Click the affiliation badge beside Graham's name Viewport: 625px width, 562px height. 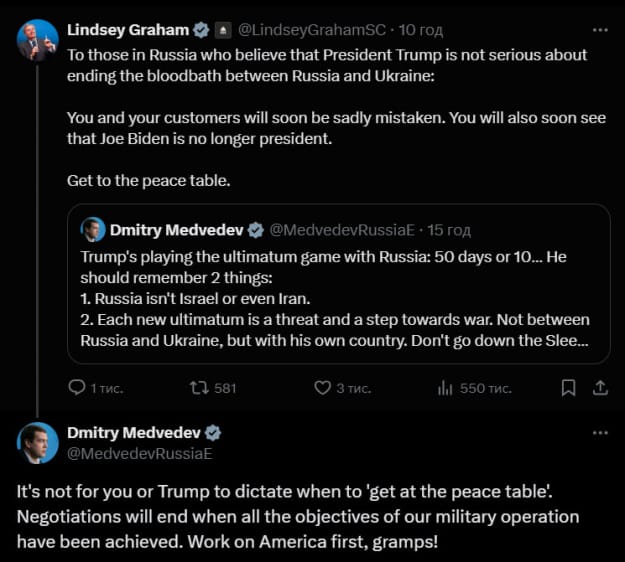(222, 29)
